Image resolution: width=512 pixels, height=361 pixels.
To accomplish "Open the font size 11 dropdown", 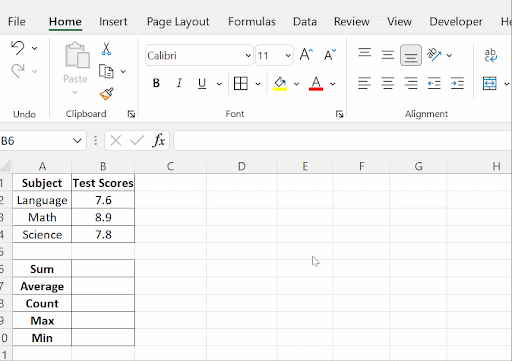I will [x=288, y=55].
